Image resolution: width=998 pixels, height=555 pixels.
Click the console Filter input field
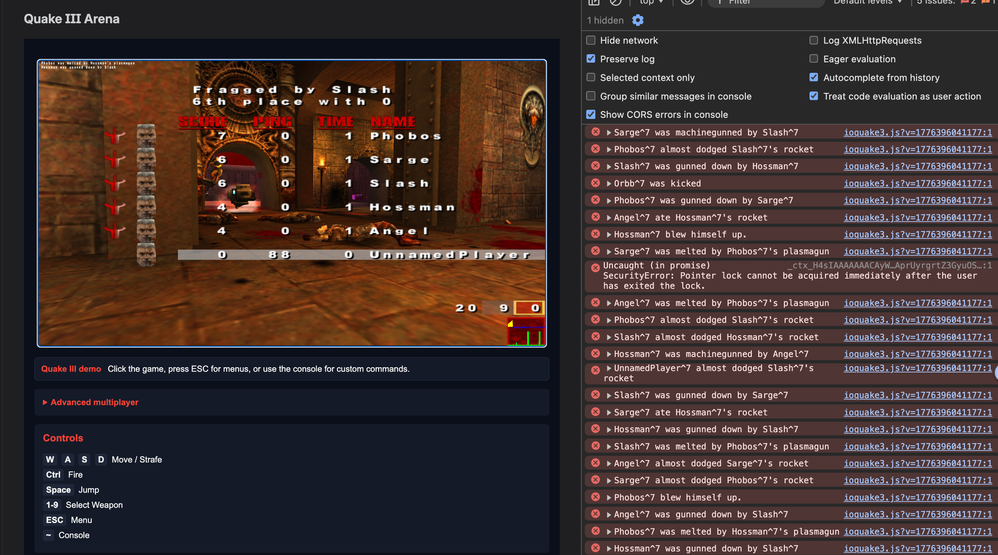[766, 3]
